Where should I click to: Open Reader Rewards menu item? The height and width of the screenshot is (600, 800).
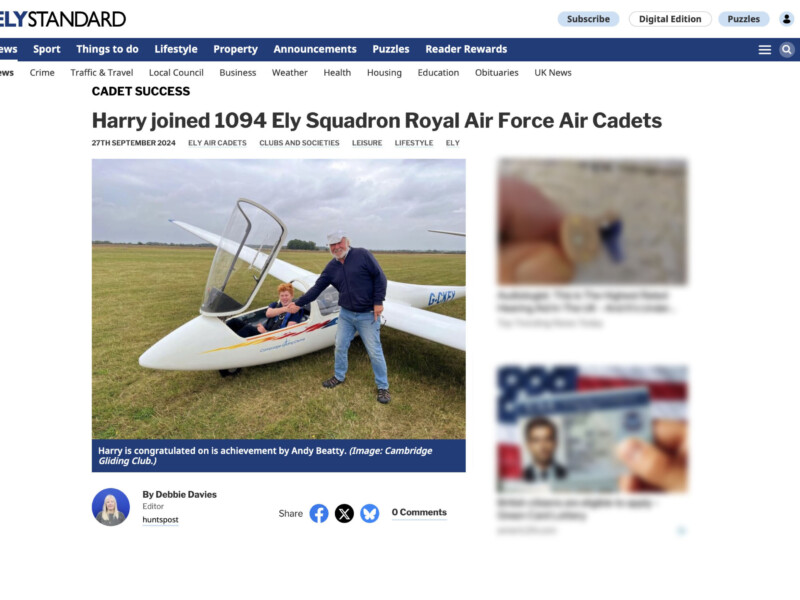coord(466,49)
